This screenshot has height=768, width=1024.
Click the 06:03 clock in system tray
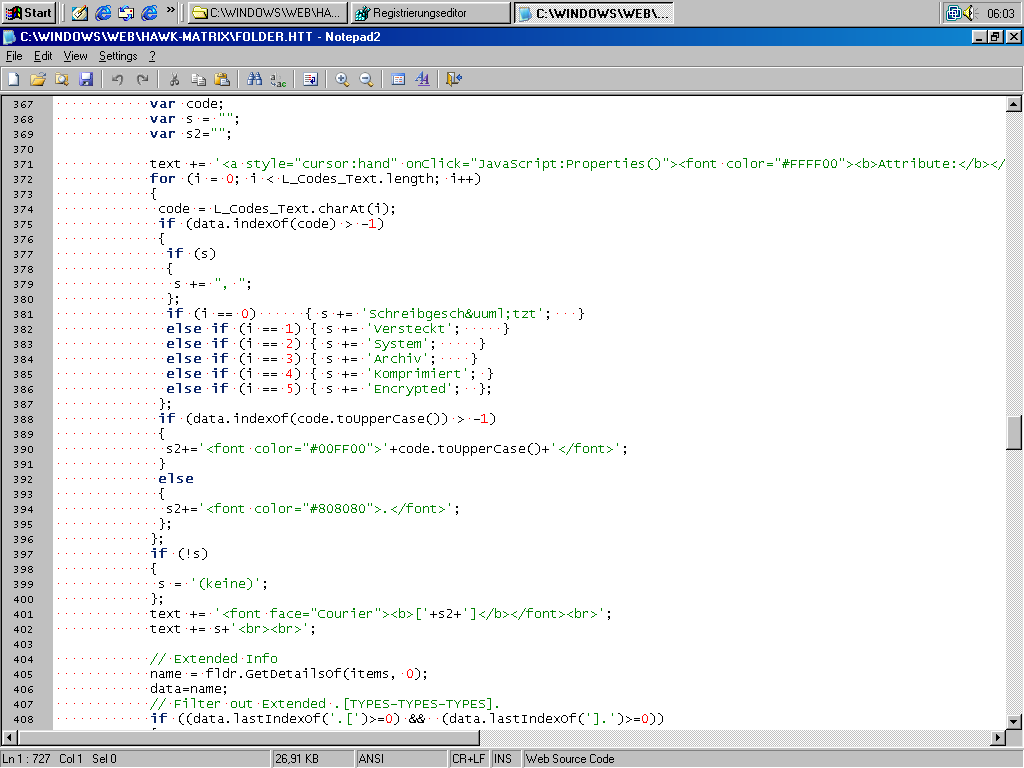tap(1000, 13)
